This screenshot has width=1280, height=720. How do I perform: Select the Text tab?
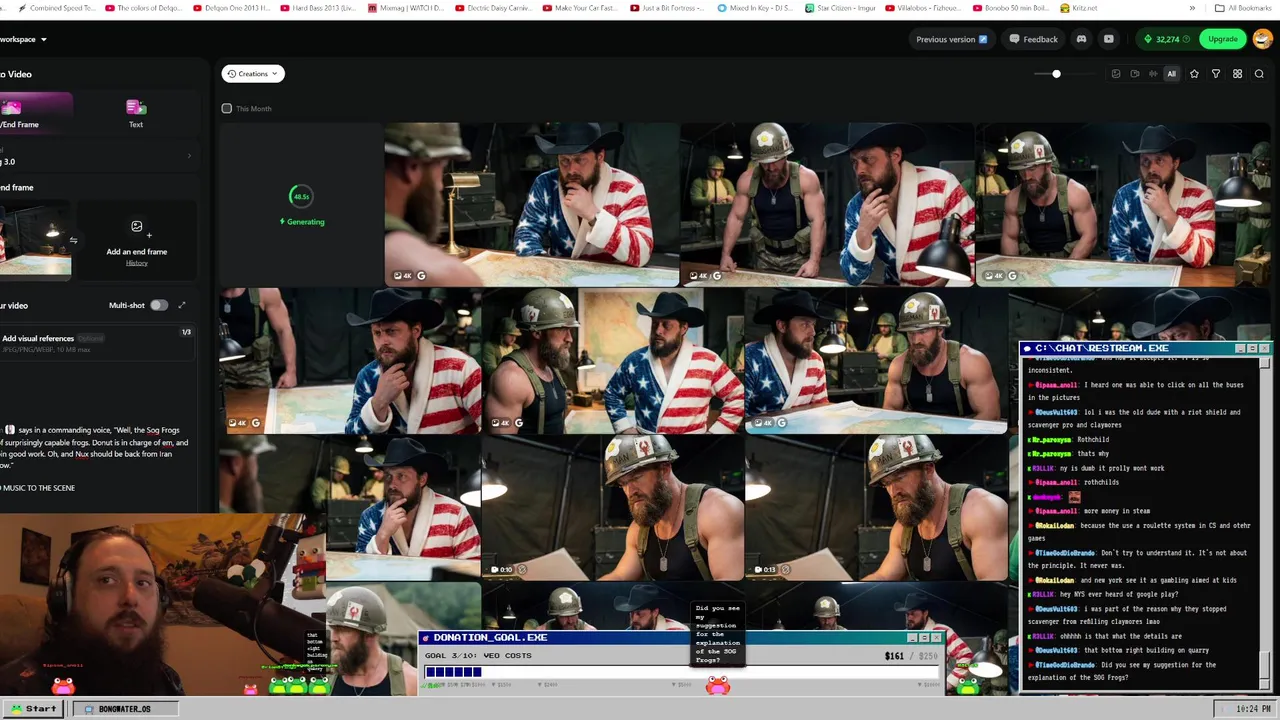[136, 112]
